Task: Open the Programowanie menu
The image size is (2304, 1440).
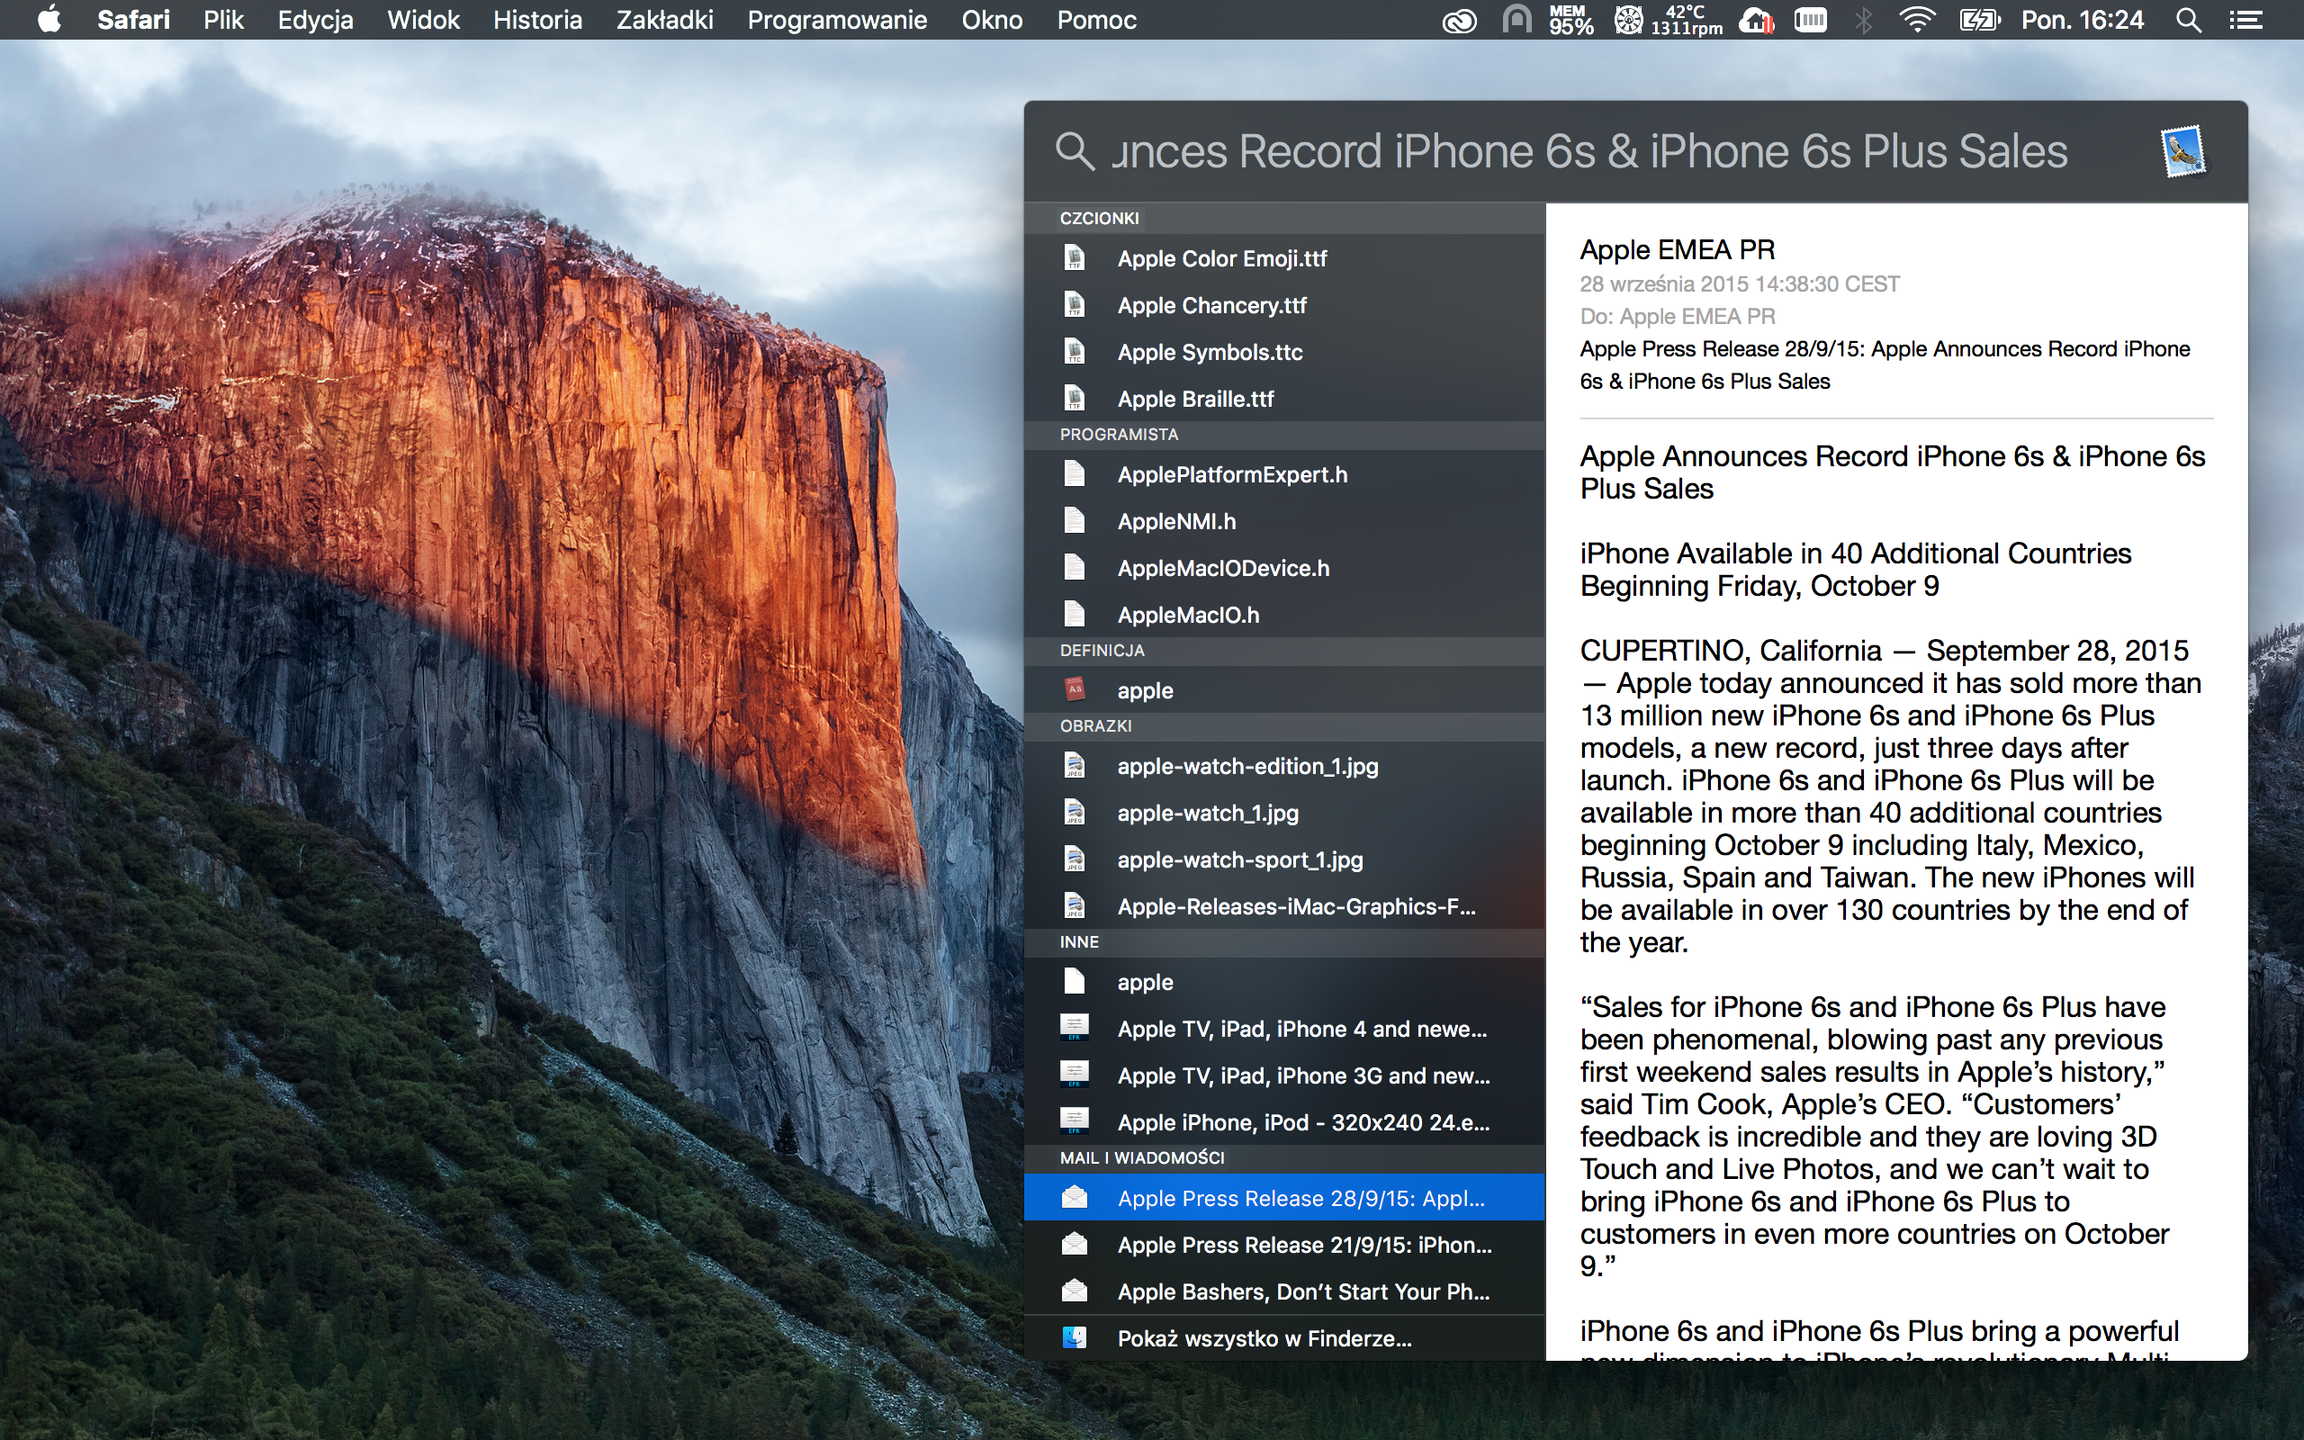Action: pos(837,20)
